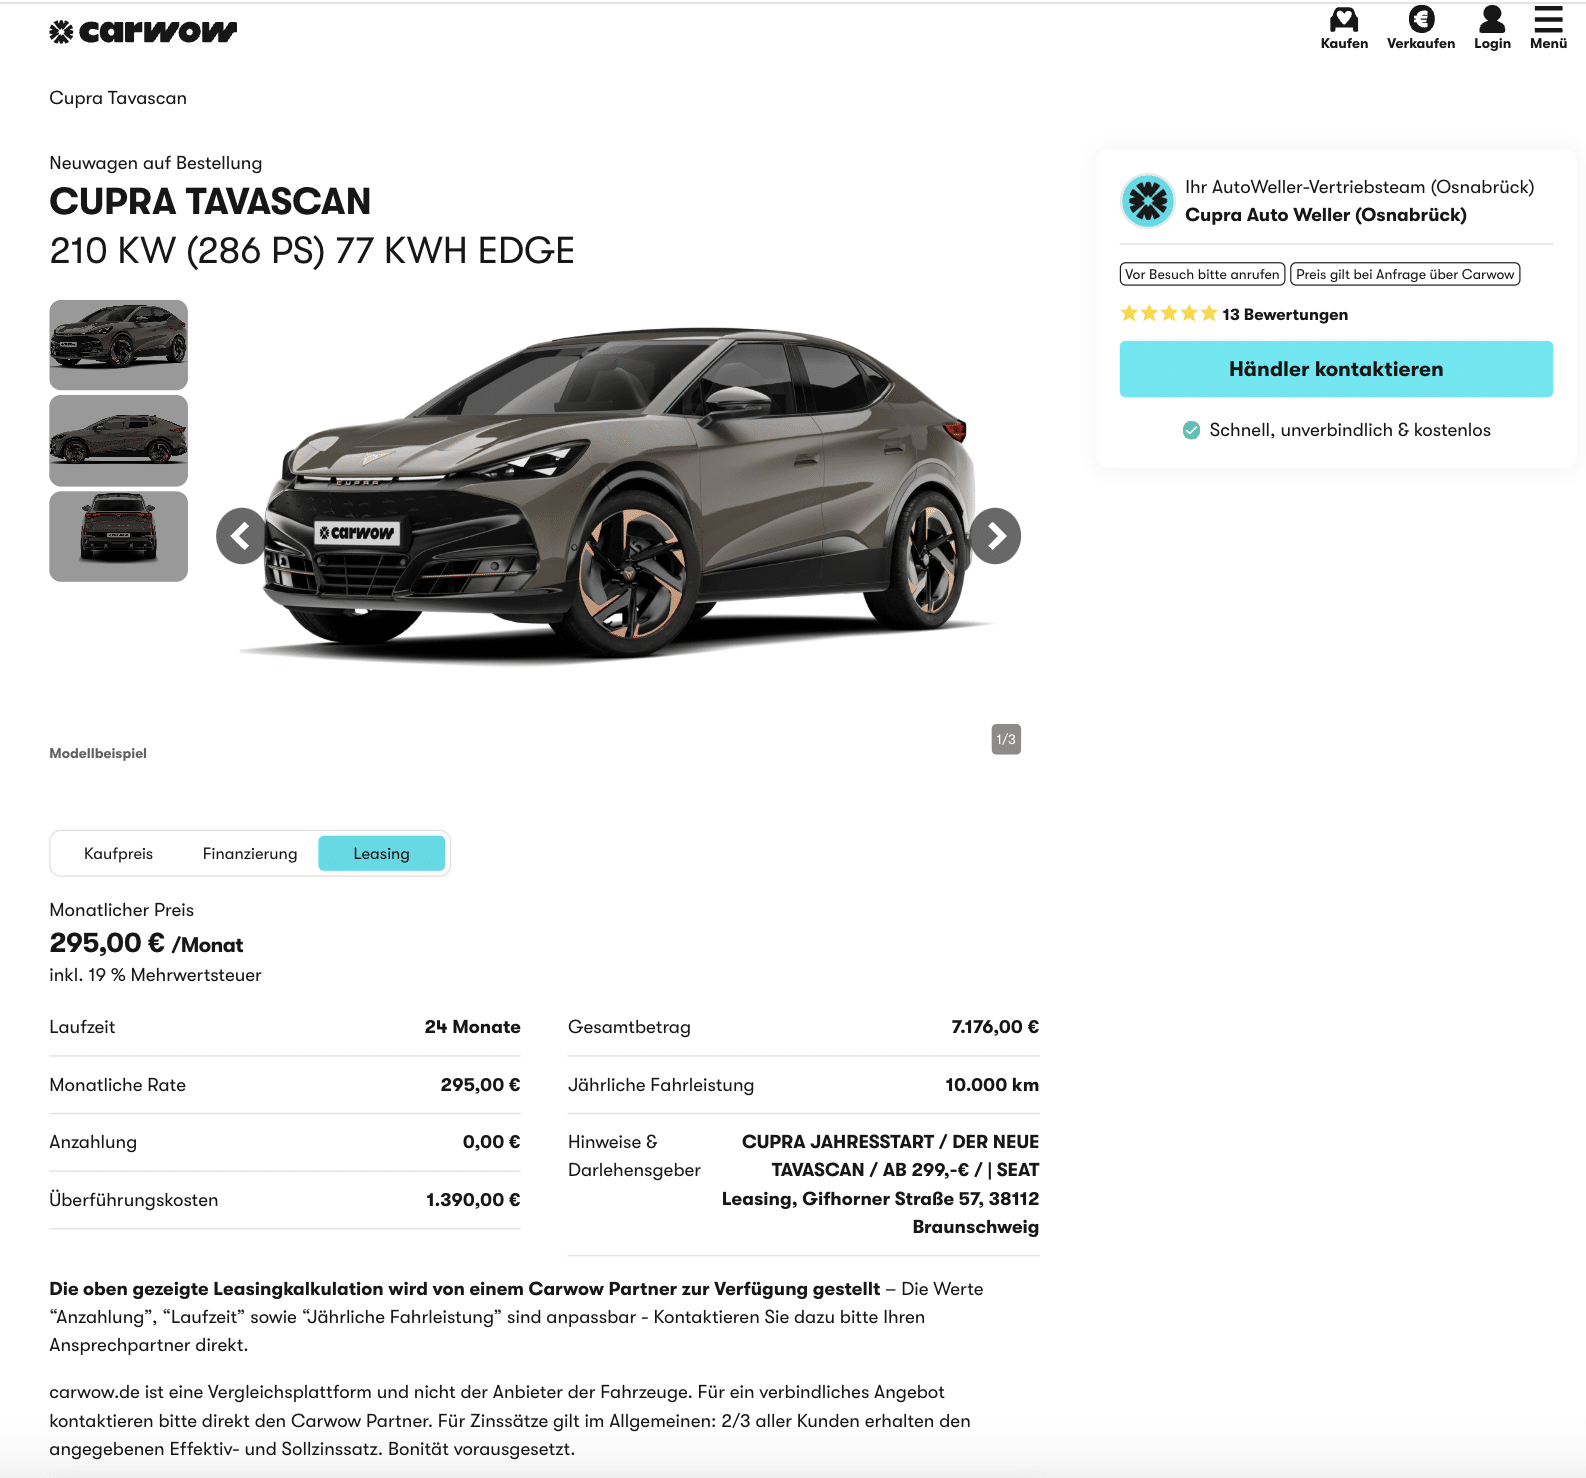Select the Leasing tab

coord(381,854)
